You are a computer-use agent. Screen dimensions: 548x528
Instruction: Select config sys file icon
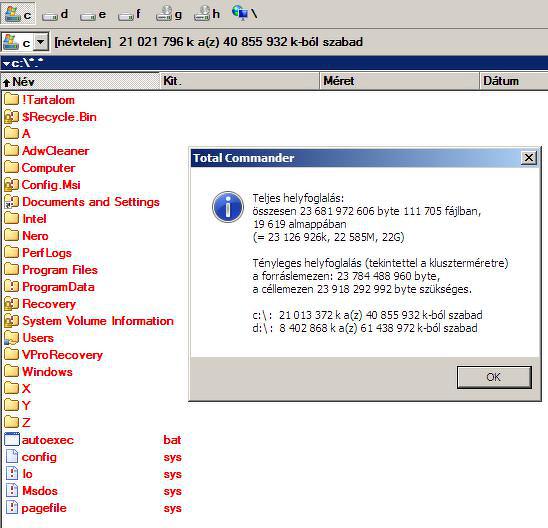tap(12, 457)
